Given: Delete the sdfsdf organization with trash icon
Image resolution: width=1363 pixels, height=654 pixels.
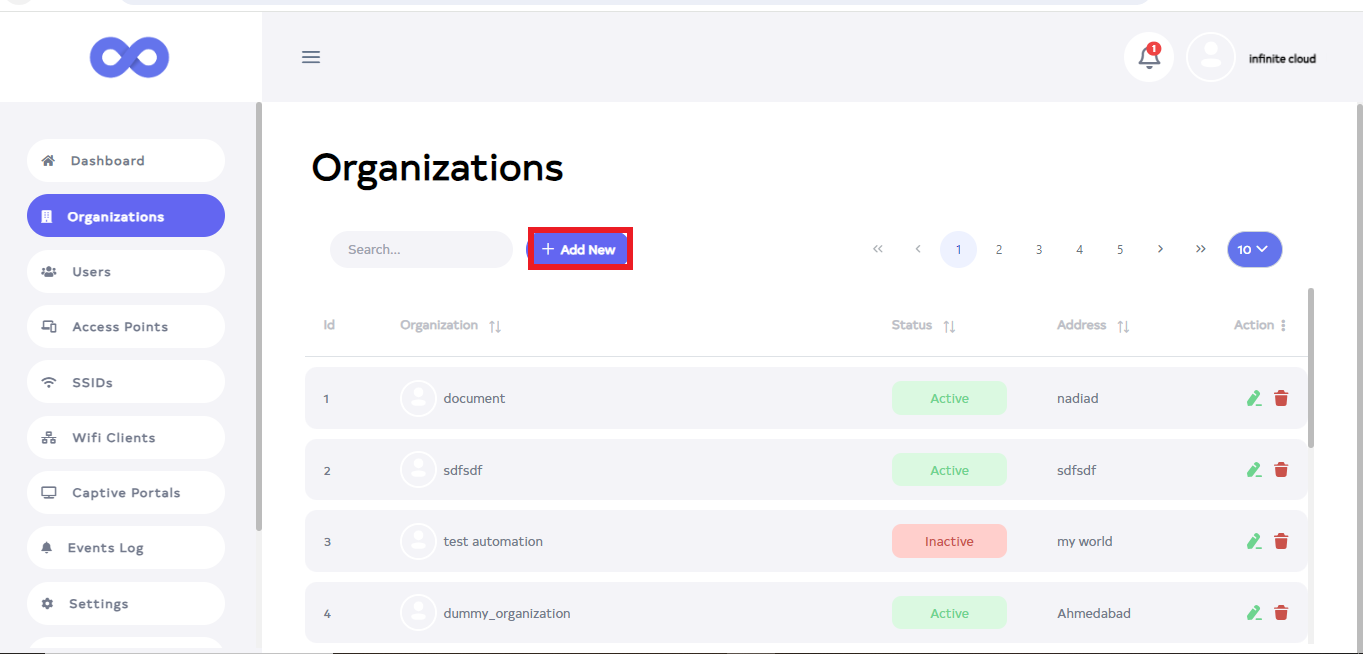Looking at the screenshot, I should click(1281, 470).
